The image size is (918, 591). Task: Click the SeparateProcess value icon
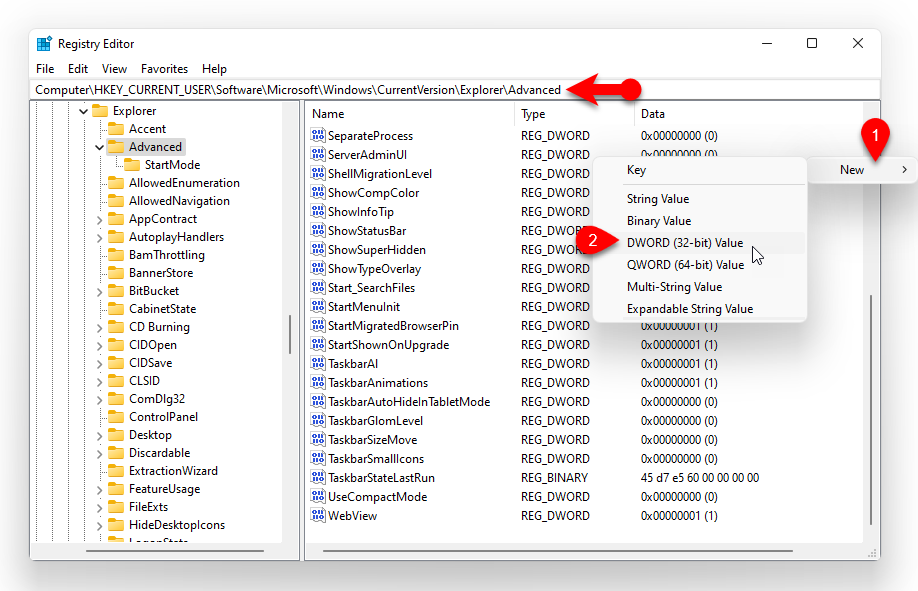tap(318, 135)
